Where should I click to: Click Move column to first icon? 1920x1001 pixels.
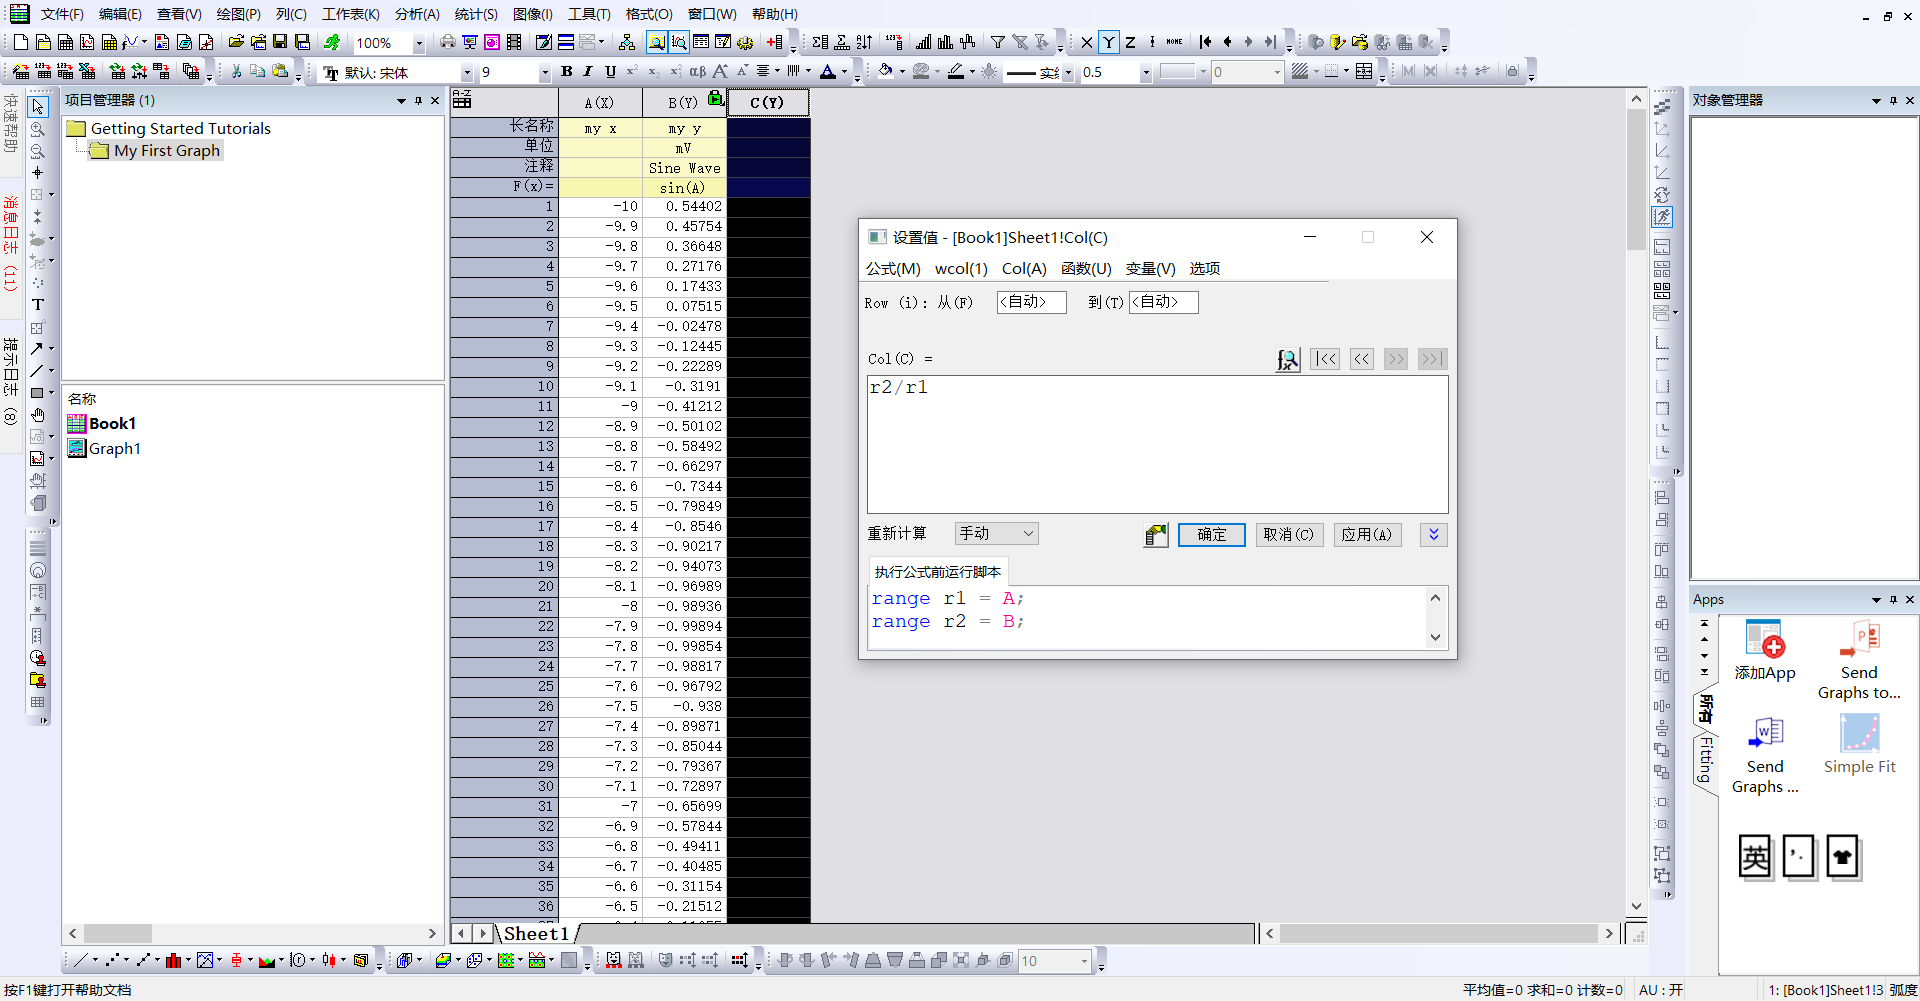[x=1205, y=42]
